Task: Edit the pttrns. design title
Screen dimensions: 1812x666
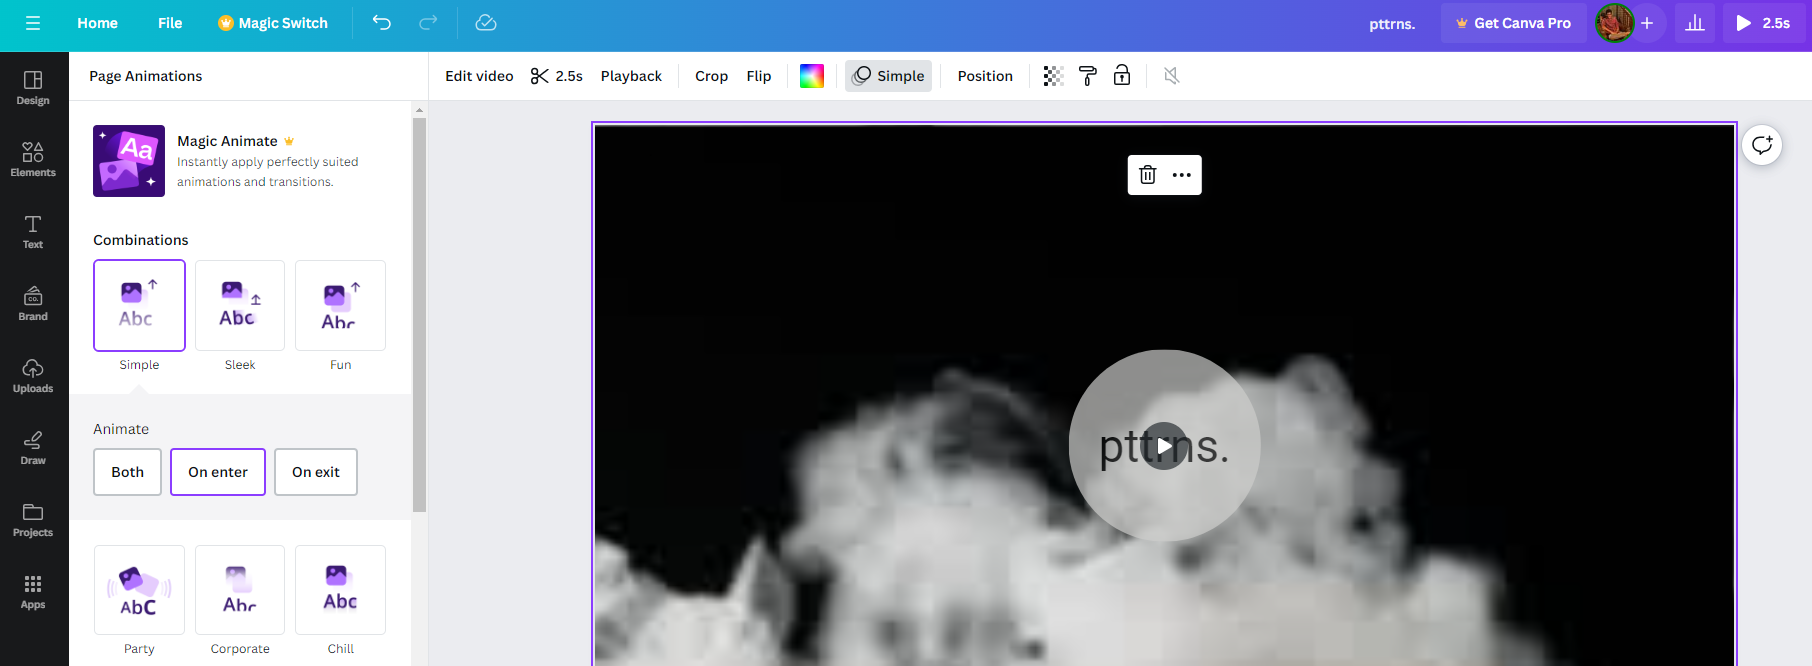Action: click(1392, 24)
